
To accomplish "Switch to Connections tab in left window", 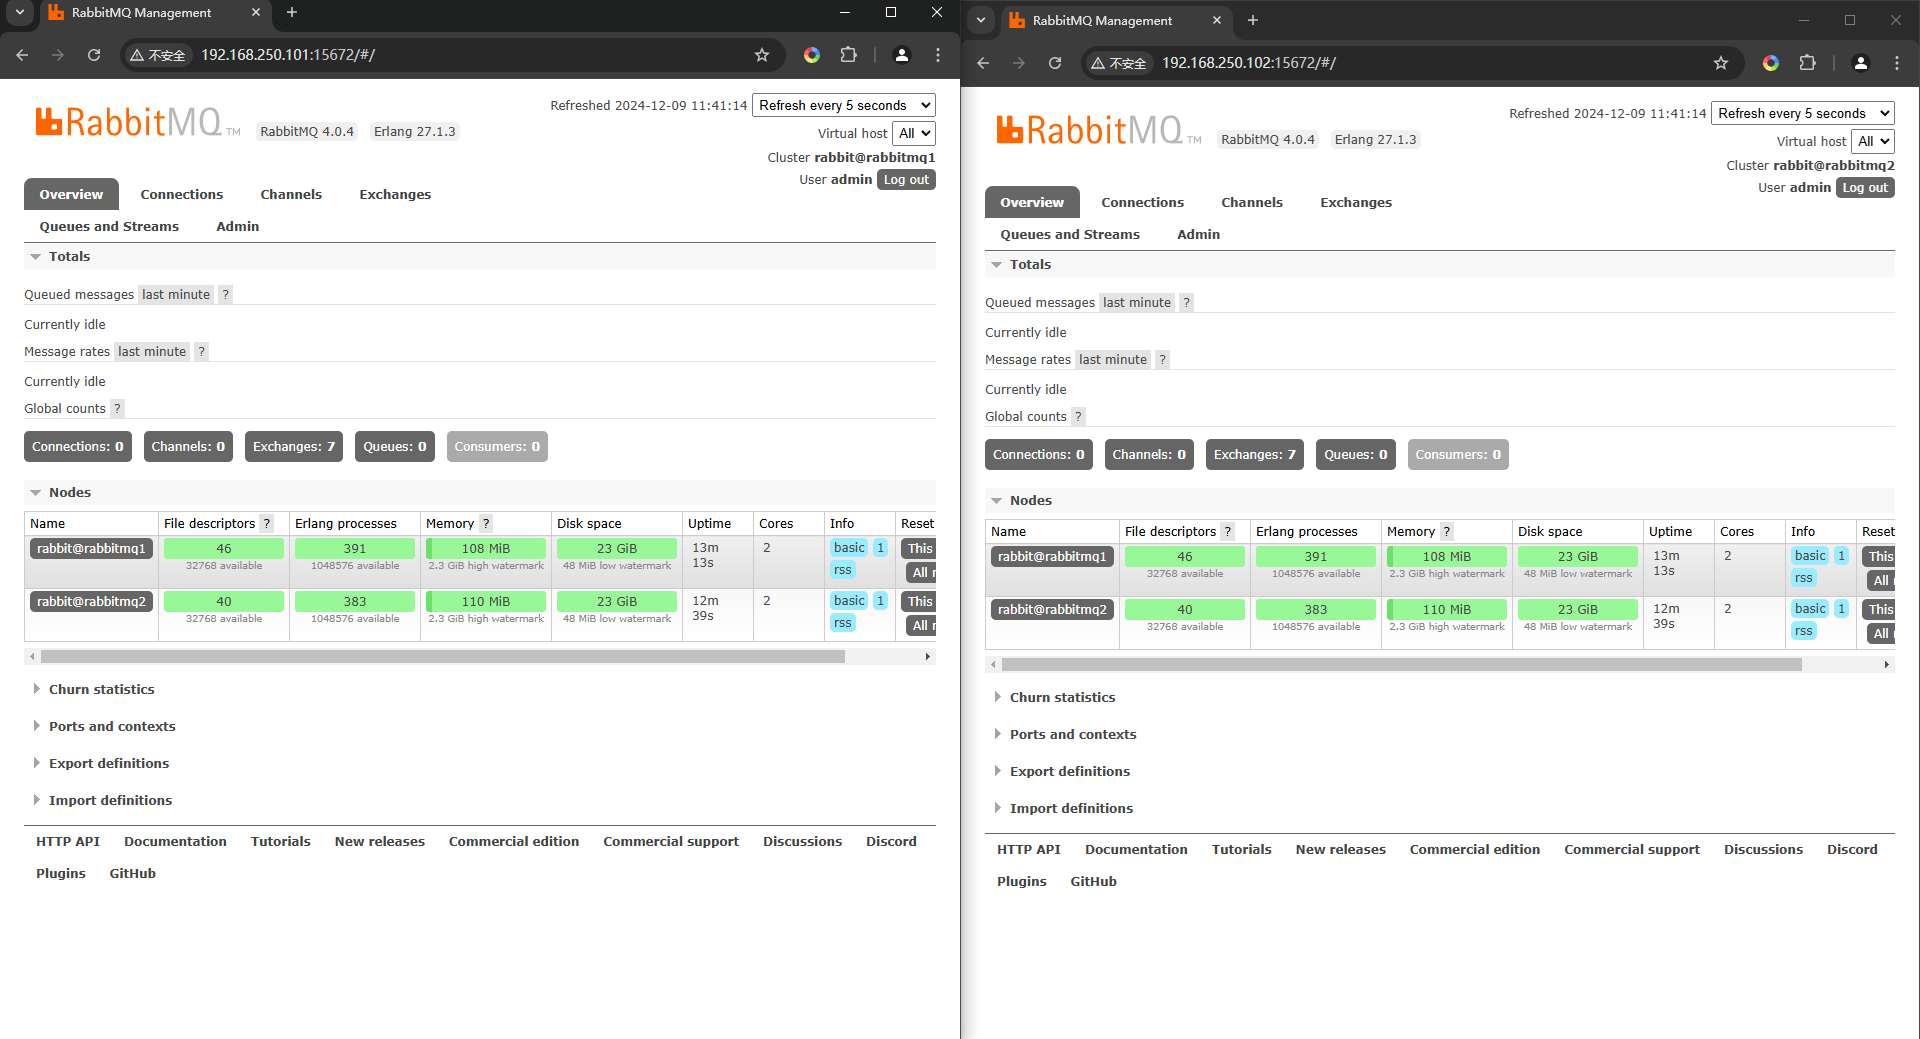I will point(181,194).
